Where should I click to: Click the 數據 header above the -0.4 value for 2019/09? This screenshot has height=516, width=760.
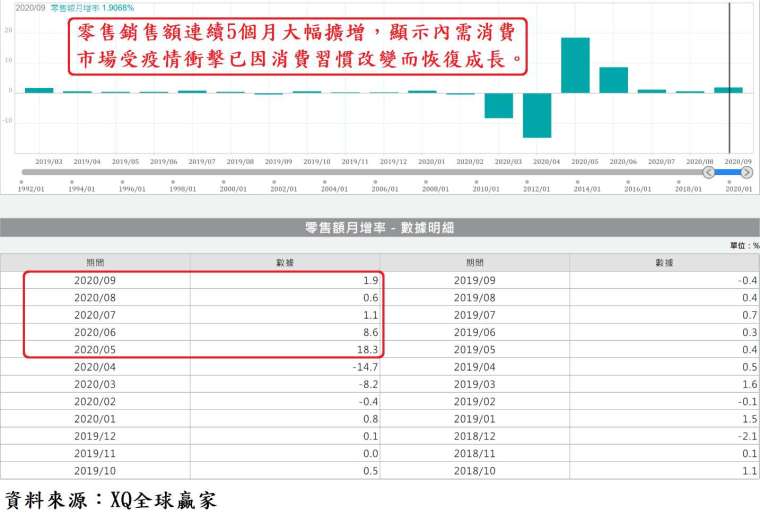[665, 263]
